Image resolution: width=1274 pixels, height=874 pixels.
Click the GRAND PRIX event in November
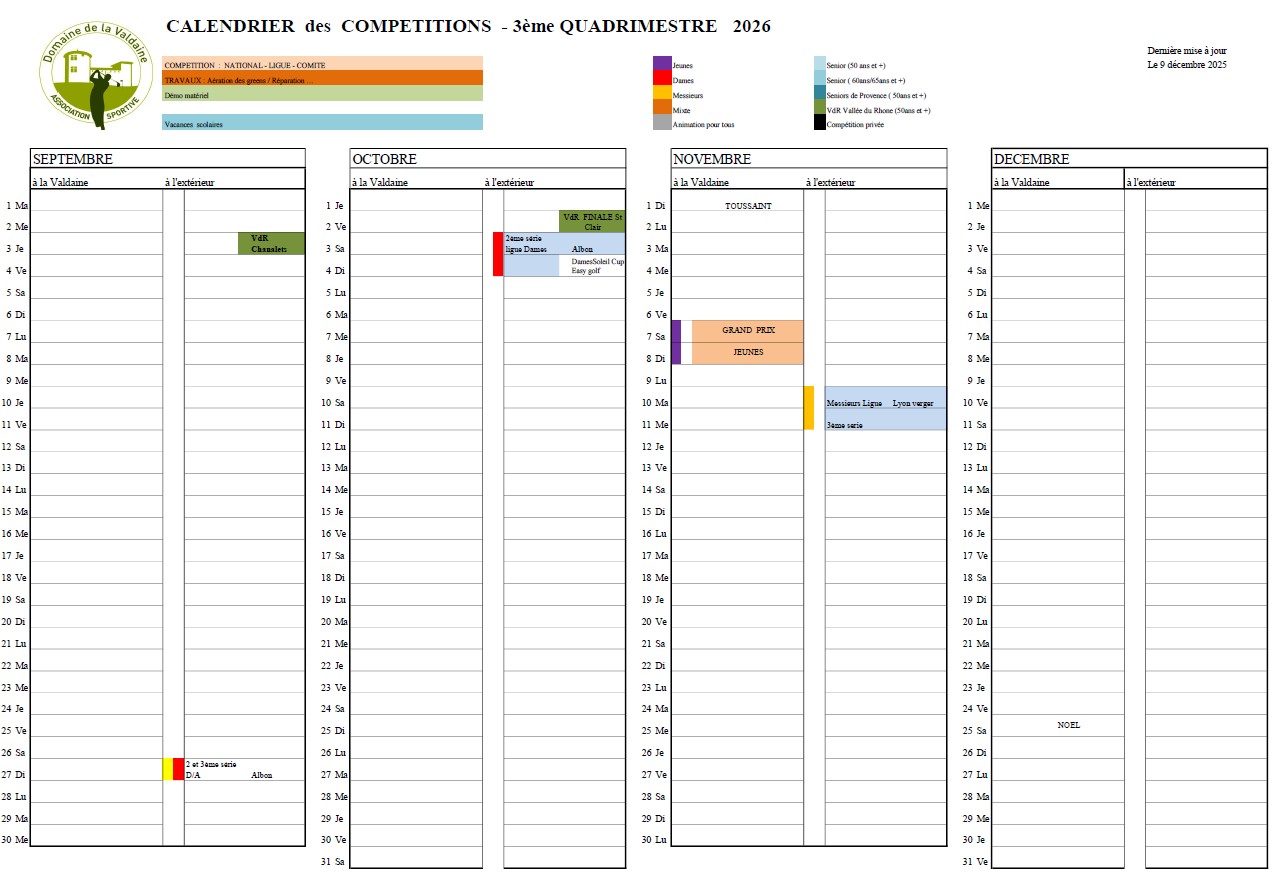click(x=748, y=330)
